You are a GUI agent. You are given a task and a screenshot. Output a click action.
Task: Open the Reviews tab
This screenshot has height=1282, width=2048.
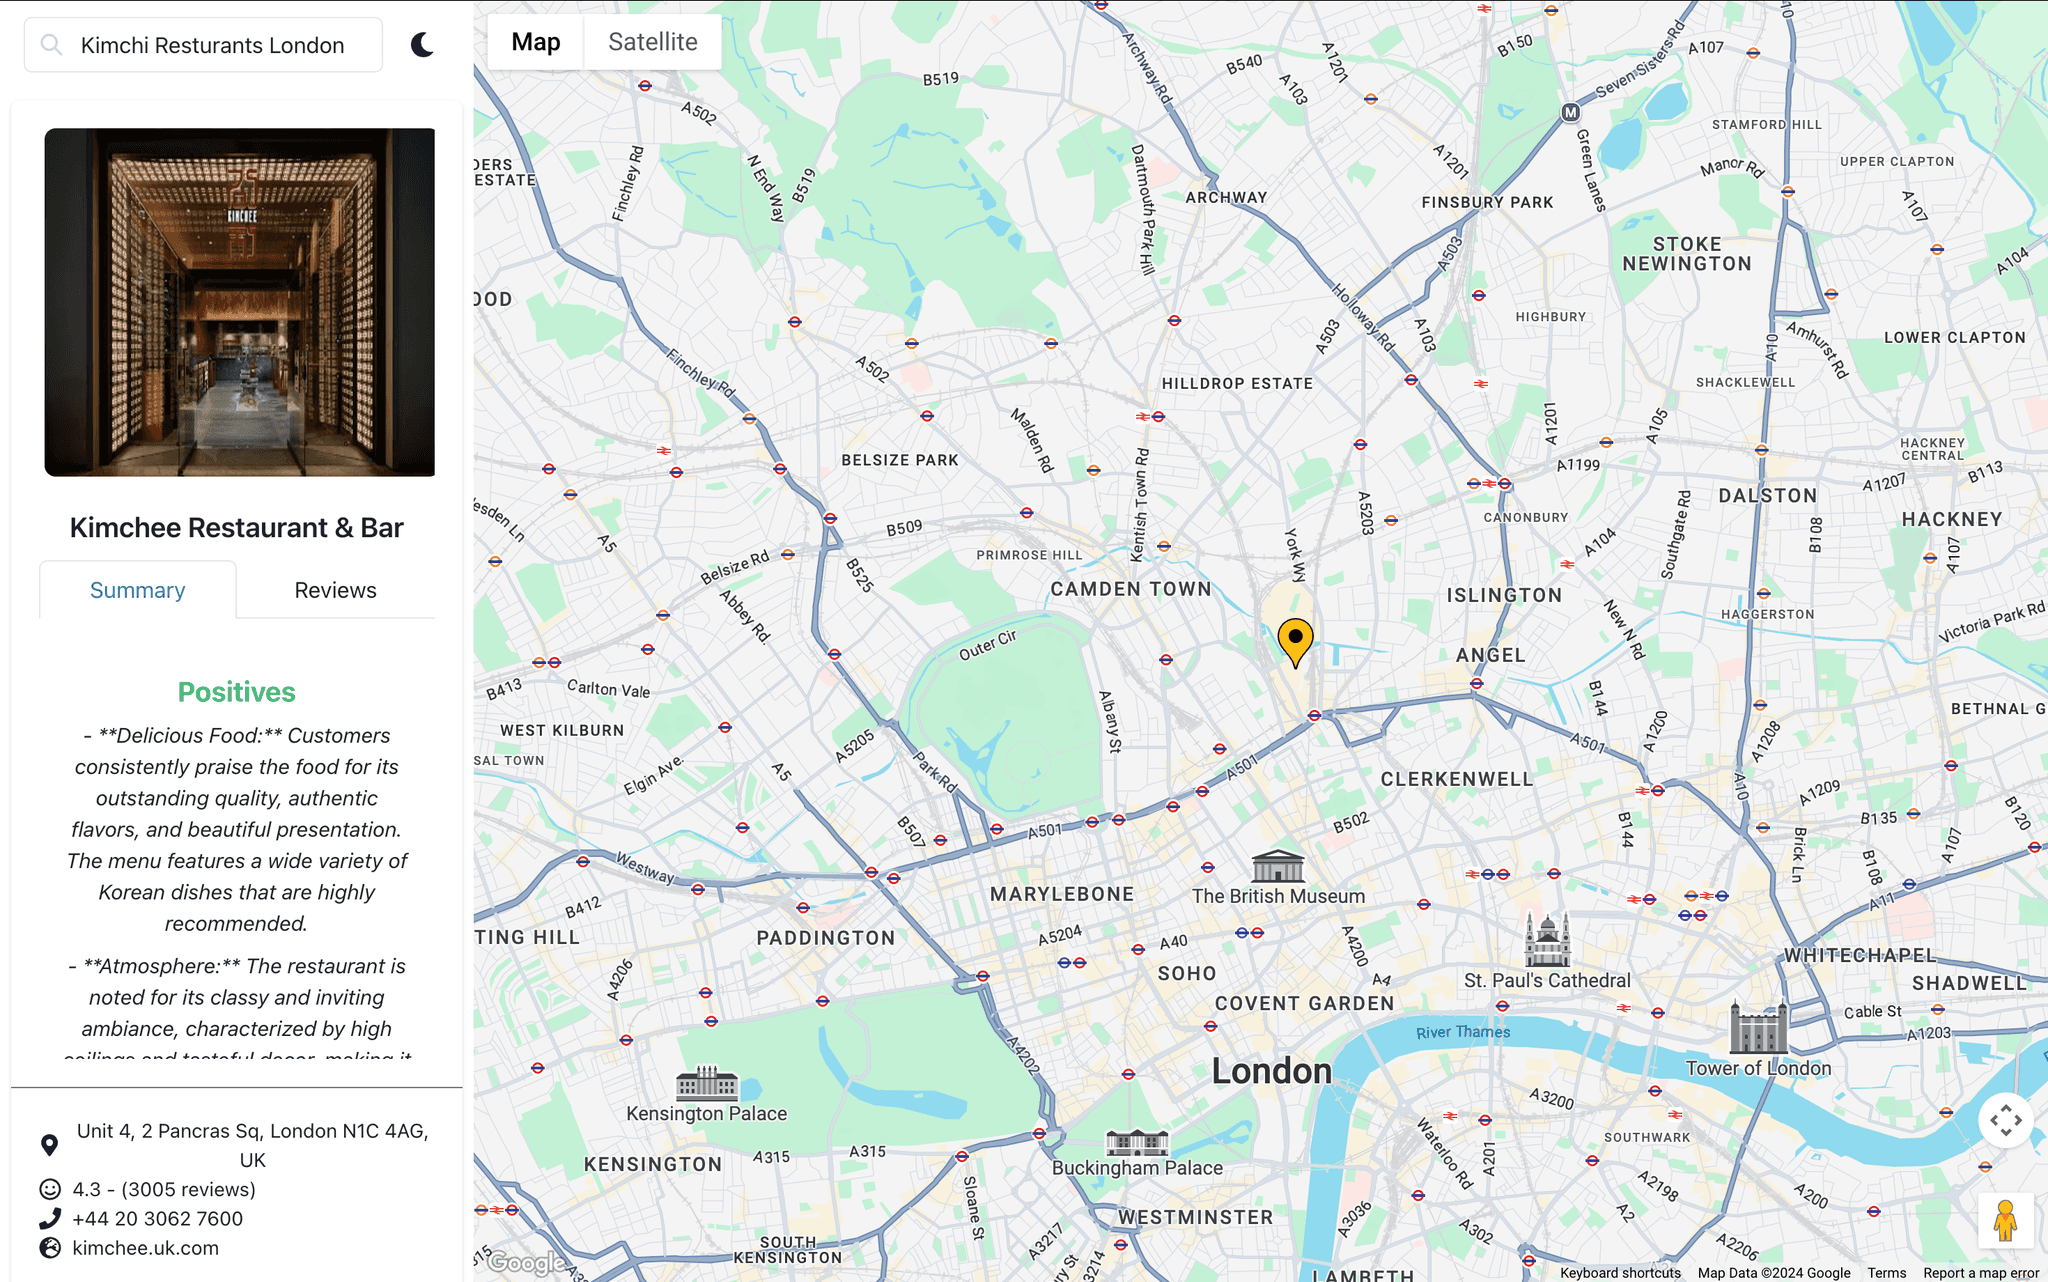point(336,590)
